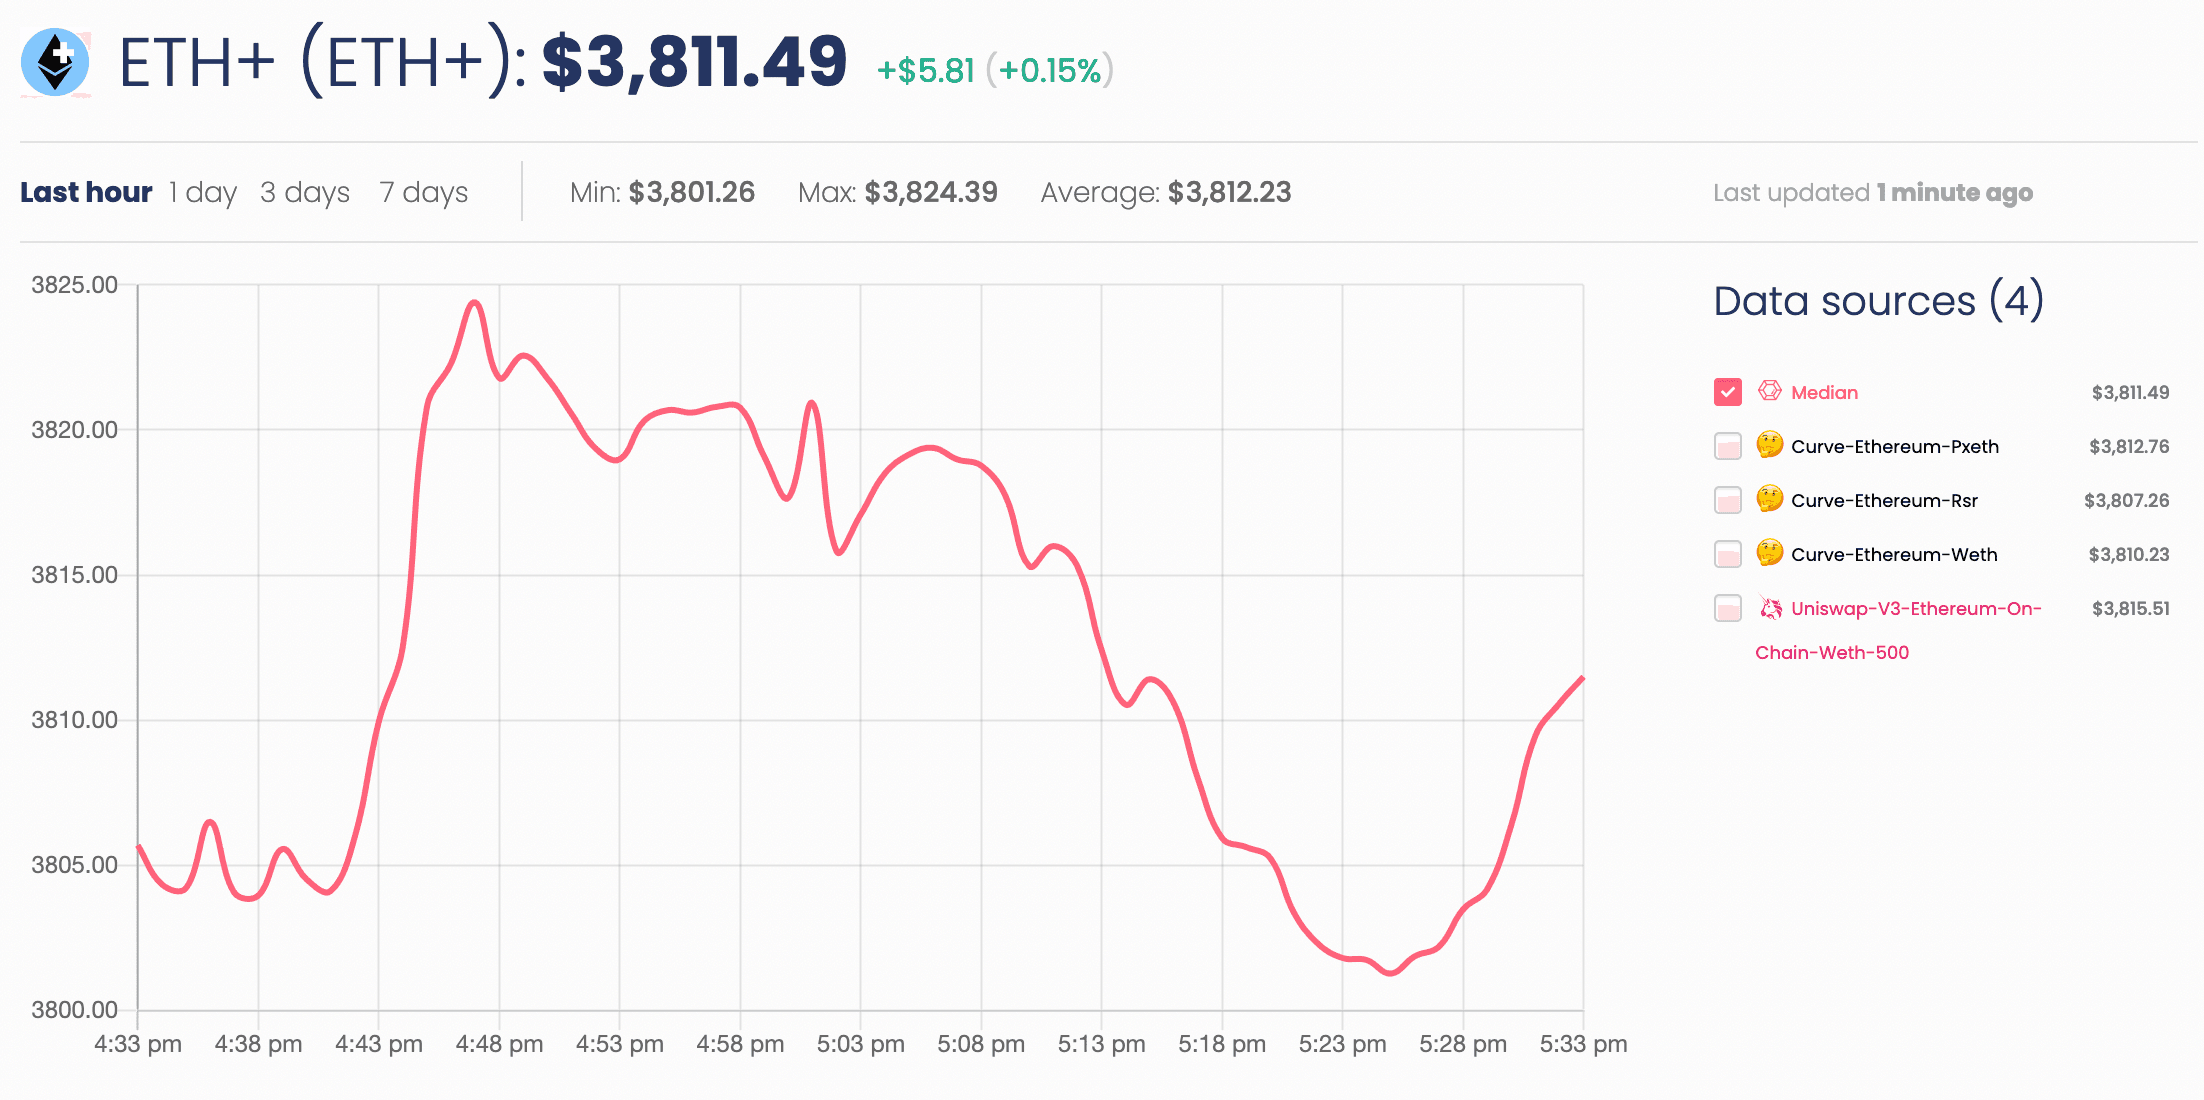
Task: Click the chart line peak near 4:47 pm
Action: [475, 302]
